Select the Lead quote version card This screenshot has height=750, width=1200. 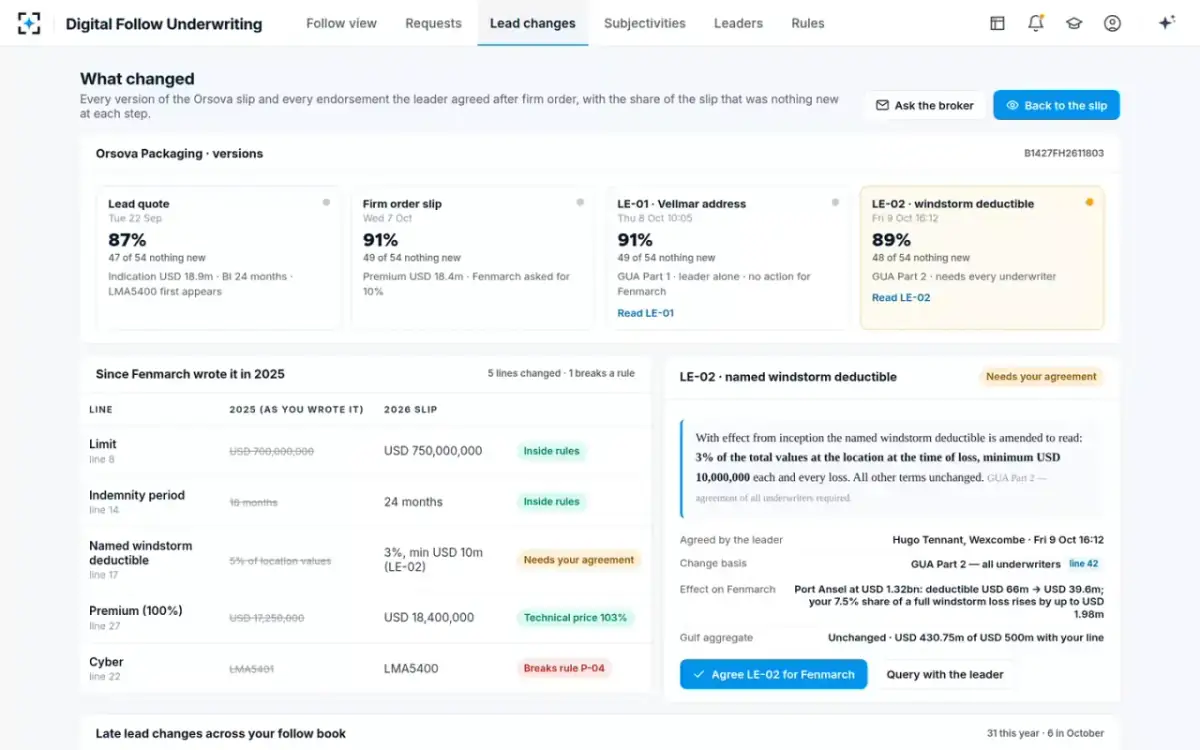click(x=218, y=258)
